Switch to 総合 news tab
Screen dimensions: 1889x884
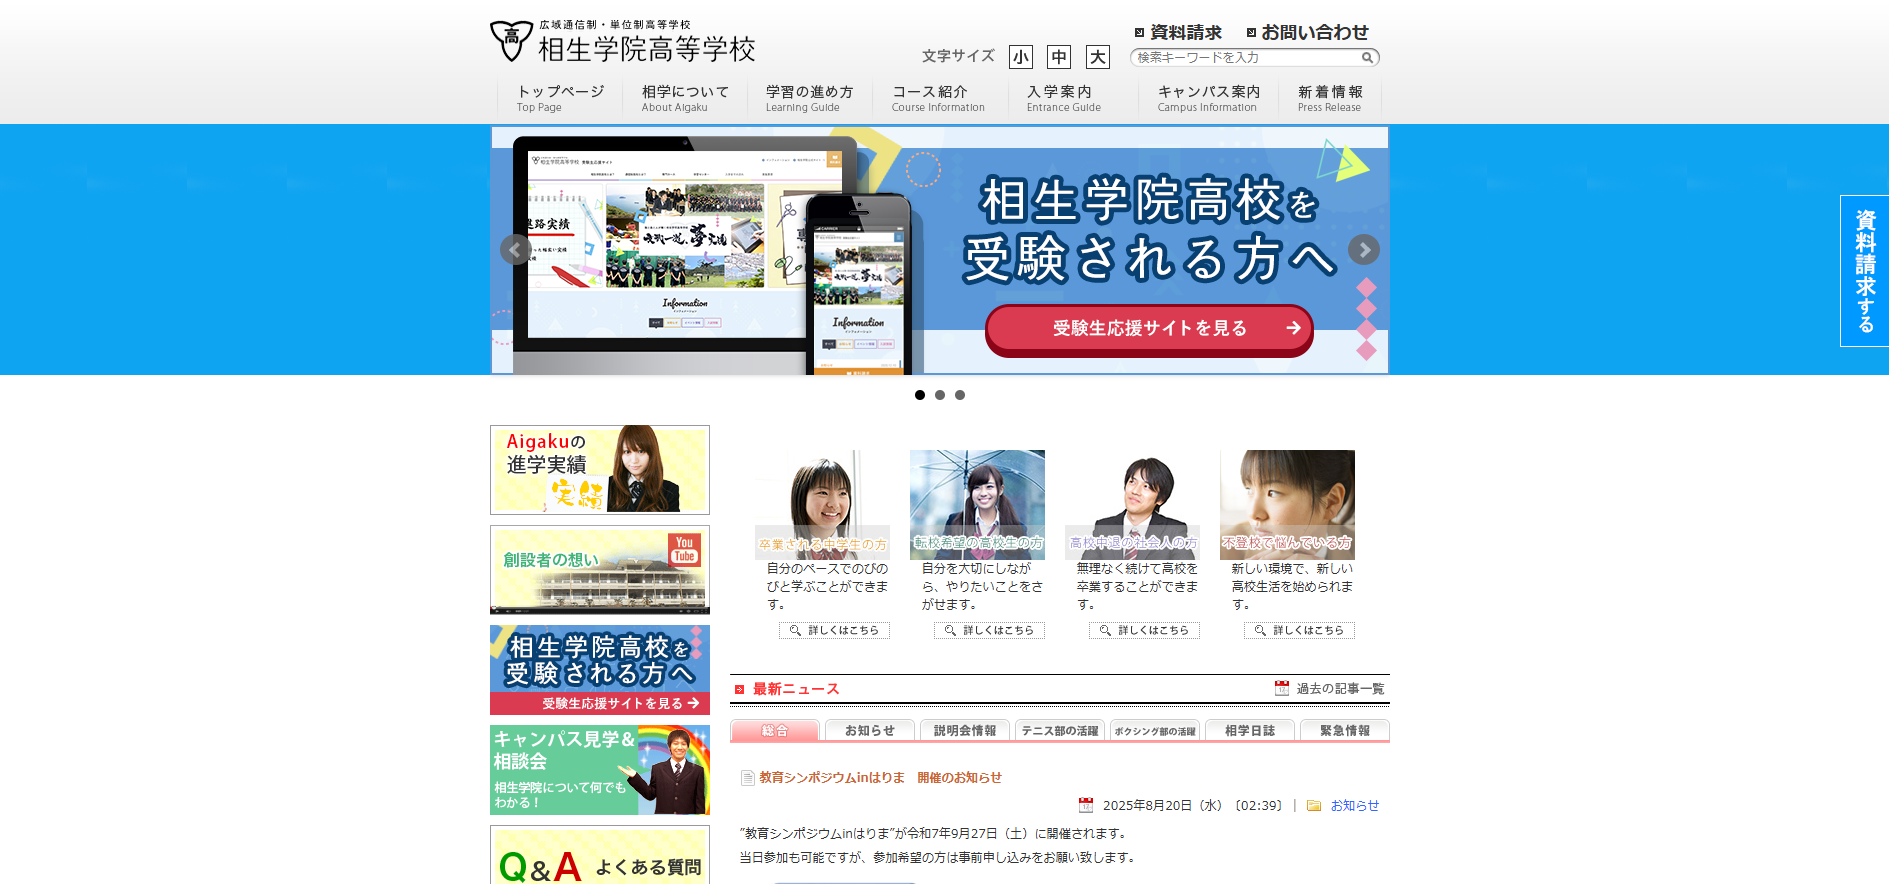coord(775,731)
